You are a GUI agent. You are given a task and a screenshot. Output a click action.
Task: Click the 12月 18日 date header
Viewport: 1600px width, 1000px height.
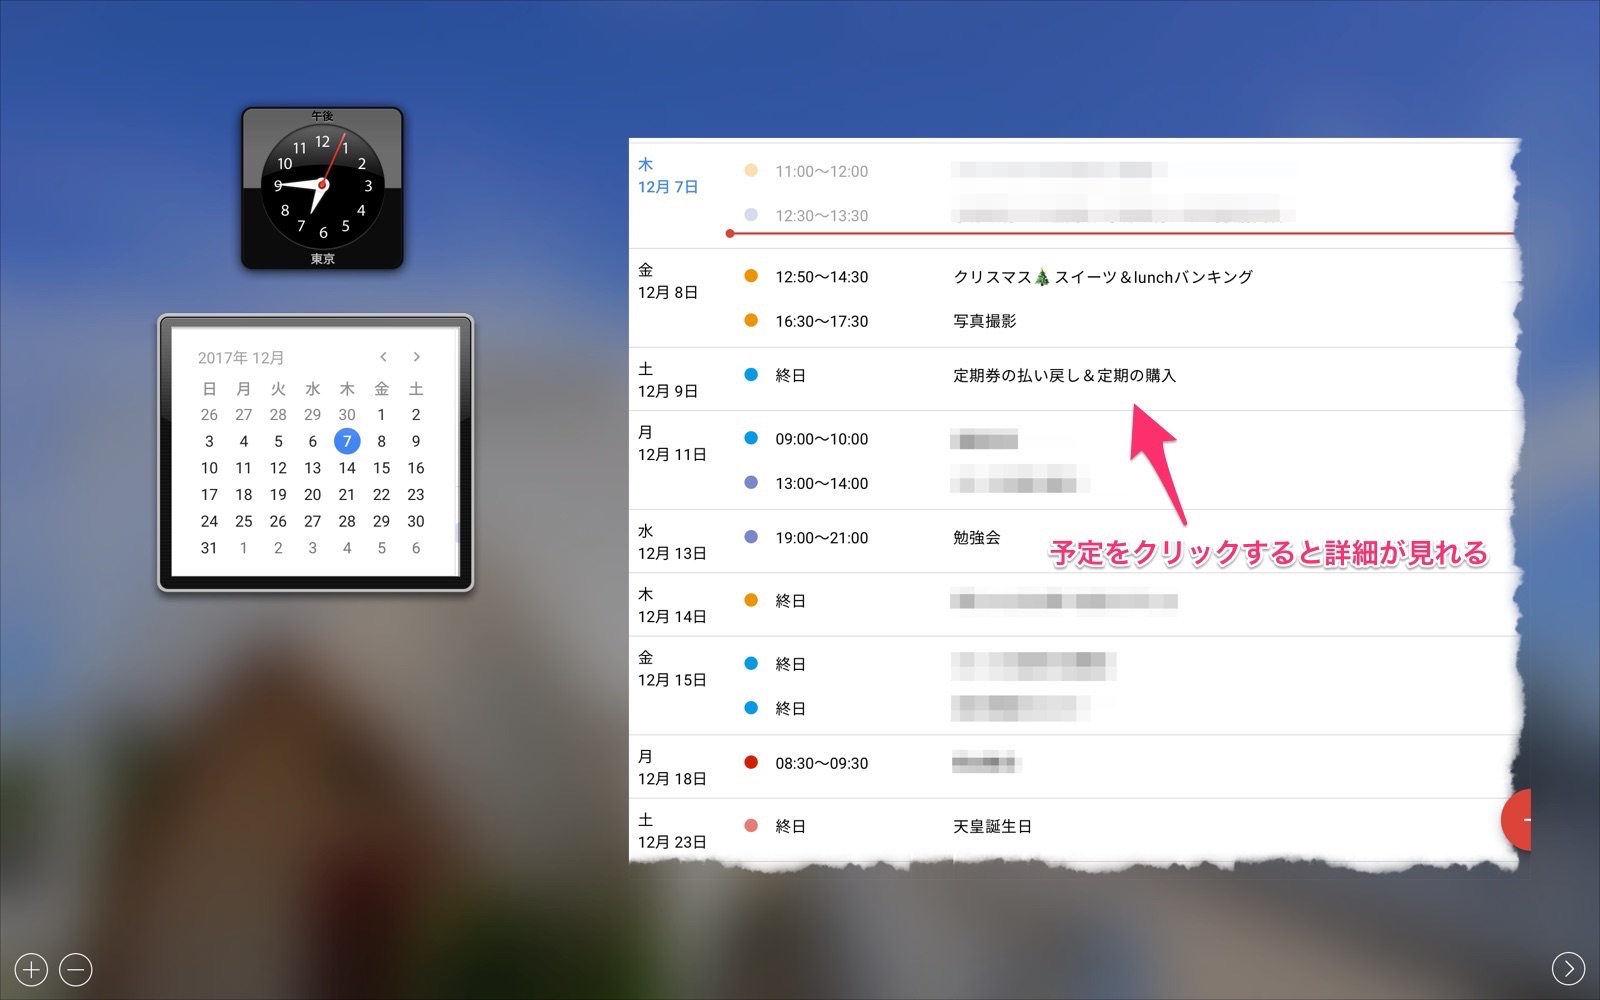[672, 779]
